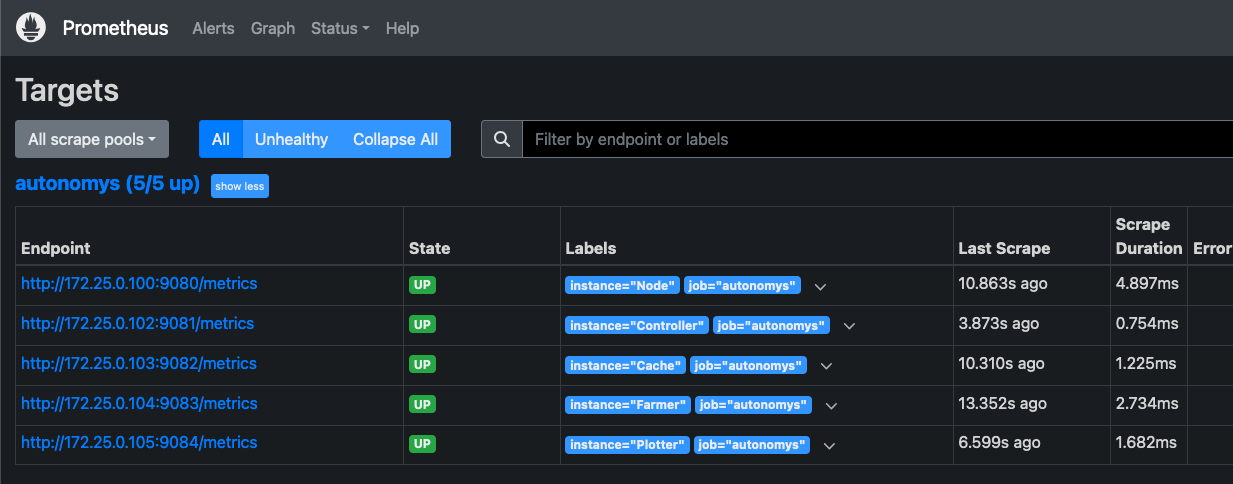Click the UP state badge for Plotter row
The width and height of the screenshot is (1233, 484).
[x=422, y=444]
